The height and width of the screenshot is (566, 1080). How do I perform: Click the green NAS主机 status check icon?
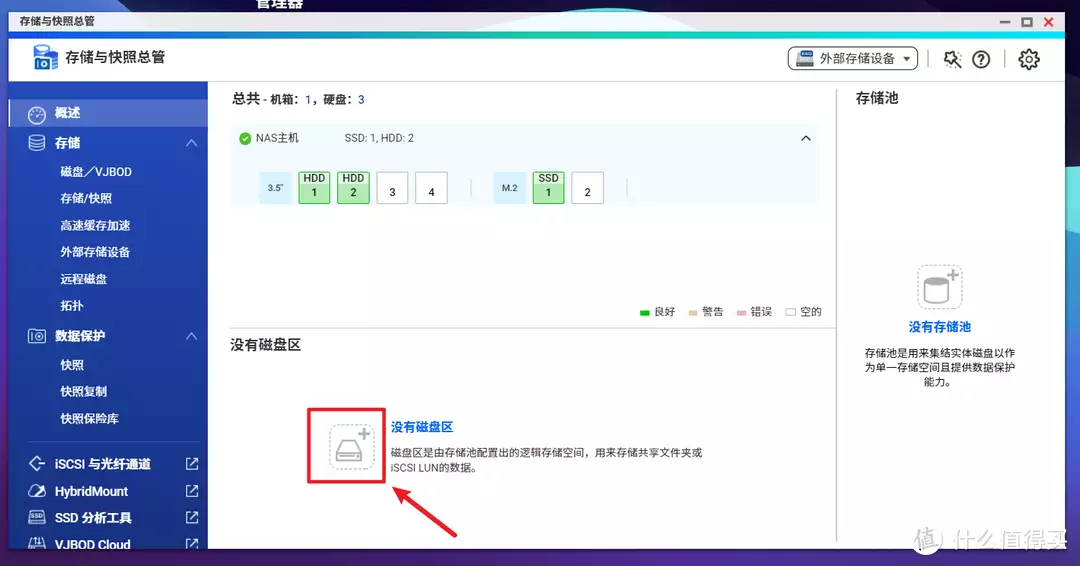(x=245, y=138)
